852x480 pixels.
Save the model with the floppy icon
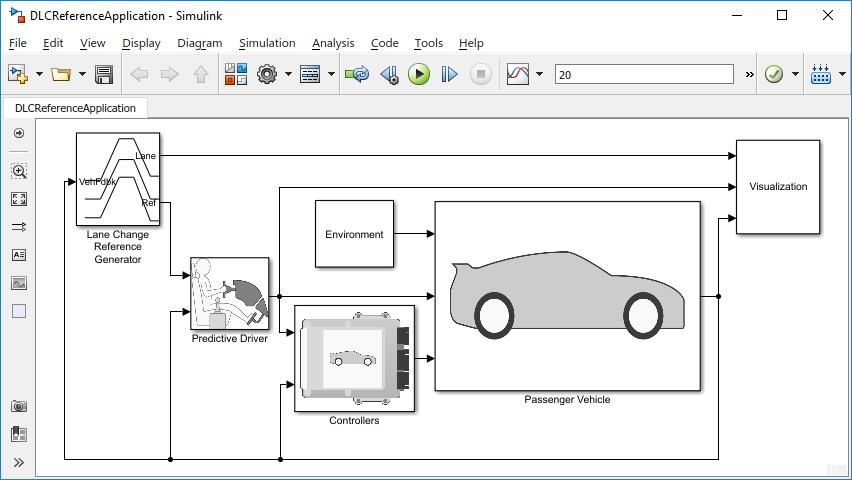(x=104, y=74)
